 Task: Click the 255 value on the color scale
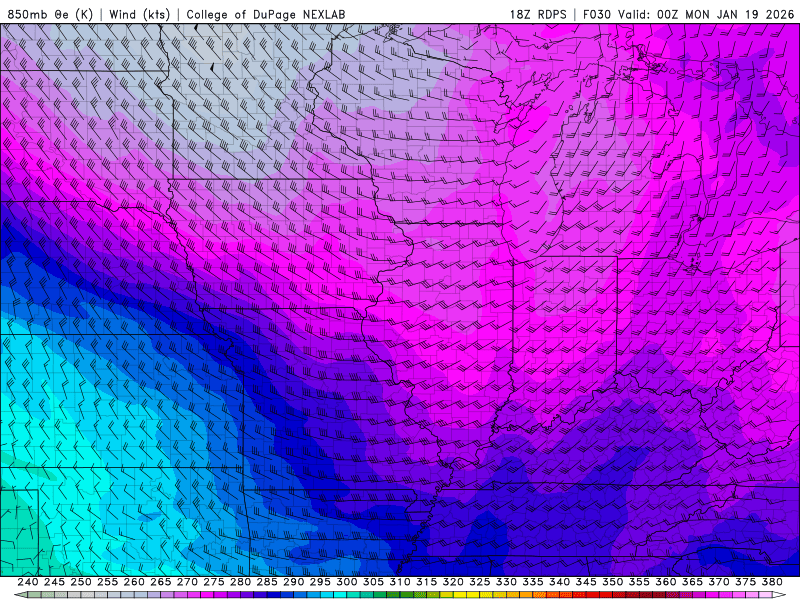point(108,582)
